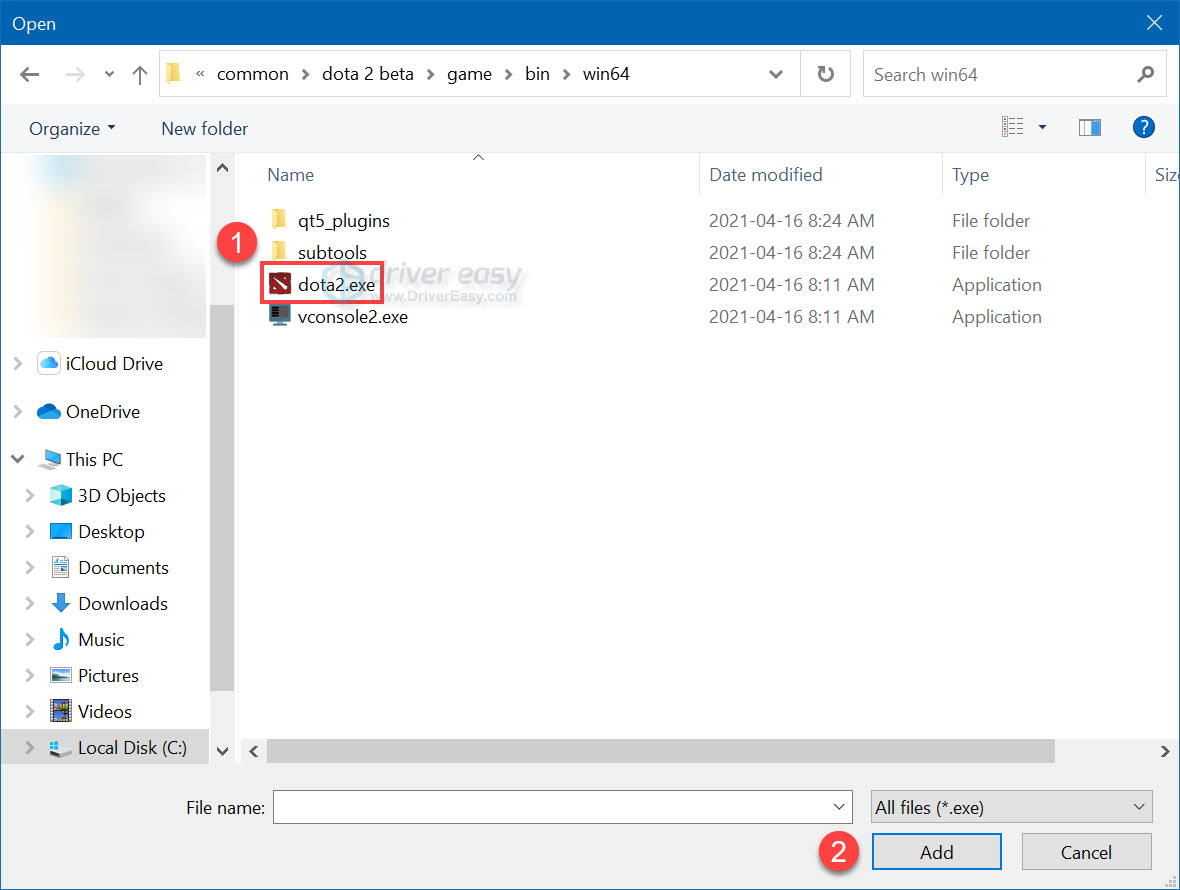The width and height of the screenshot is (1180, 890).
Task: Open the Organize menu
Action: coord(72,129)
